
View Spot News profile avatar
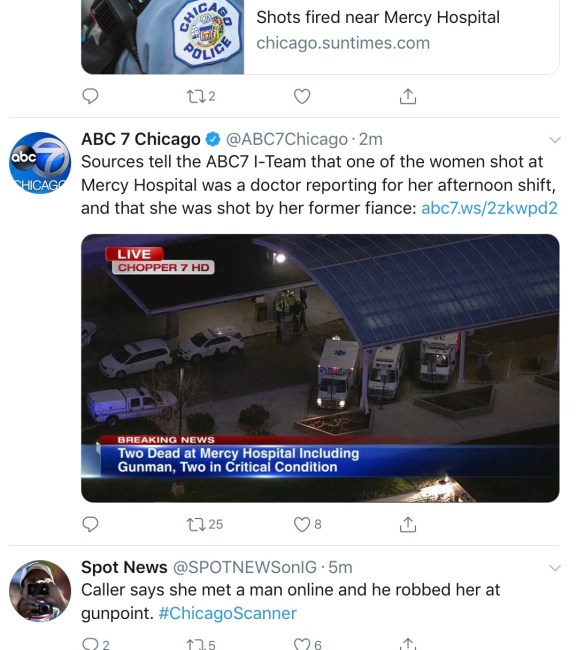tap(40, 591)
